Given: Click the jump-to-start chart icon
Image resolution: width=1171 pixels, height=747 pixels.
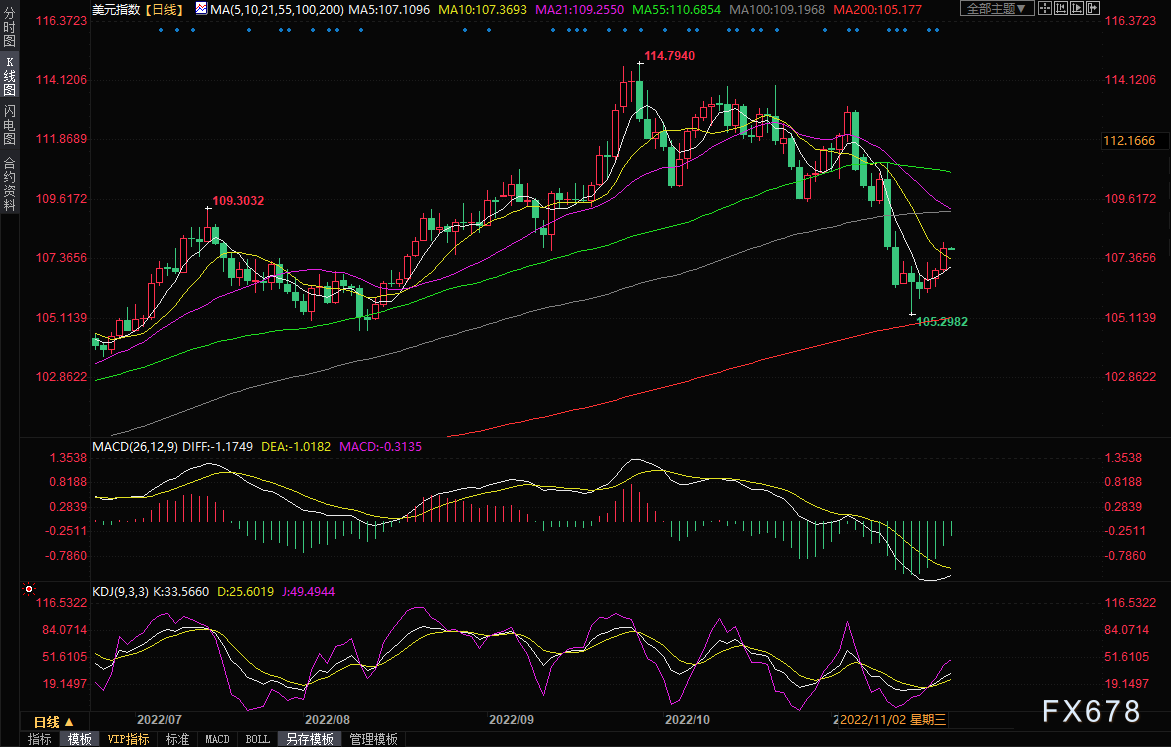Looking at the screenshot, I should [x=1061, y=8].
